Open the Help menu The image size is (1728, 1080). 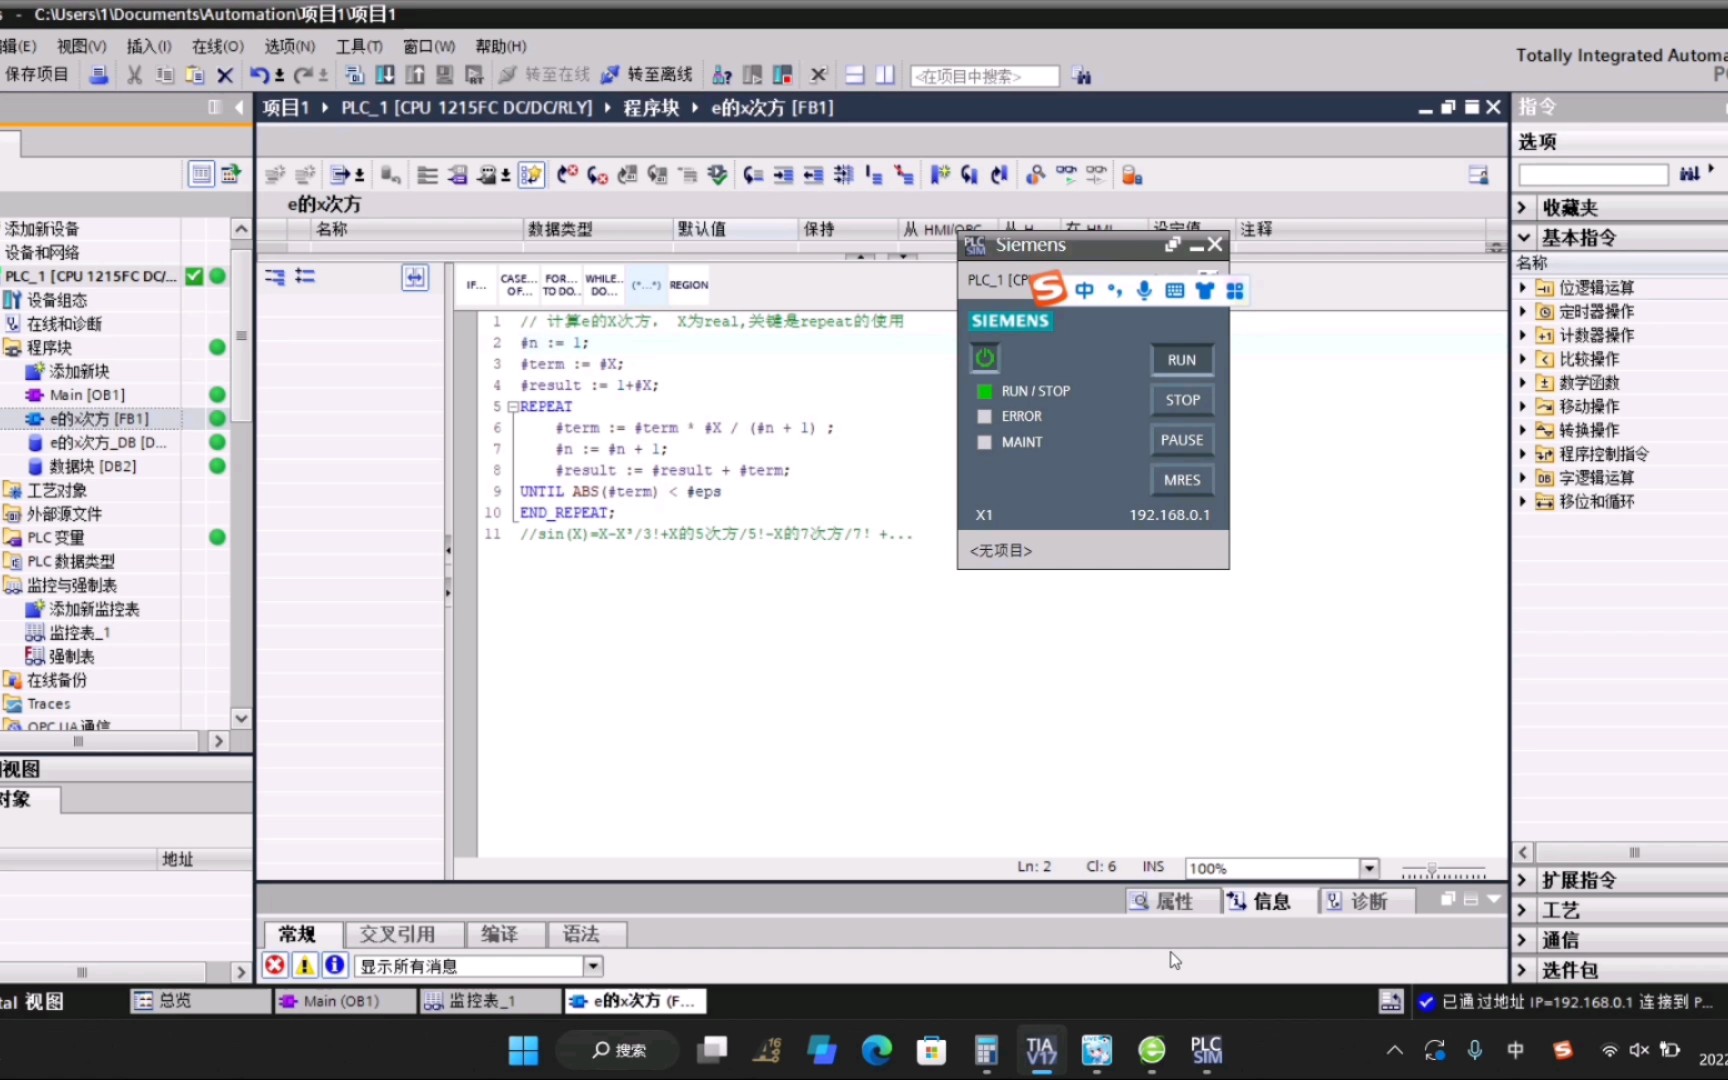point(501,46)
